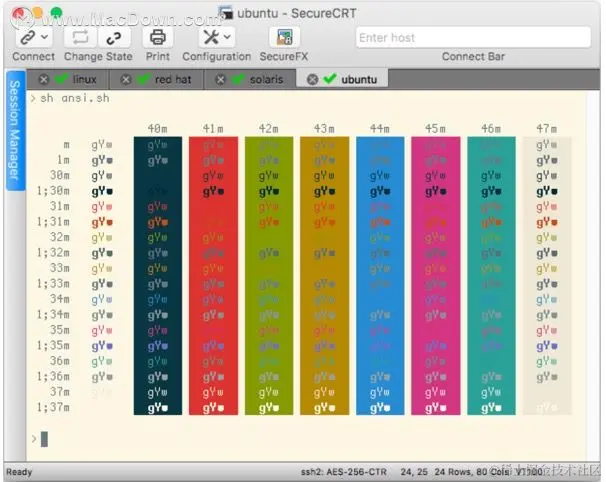Open the Session Manager side panel
Screen dimensions: 606x482
[15, 131]
